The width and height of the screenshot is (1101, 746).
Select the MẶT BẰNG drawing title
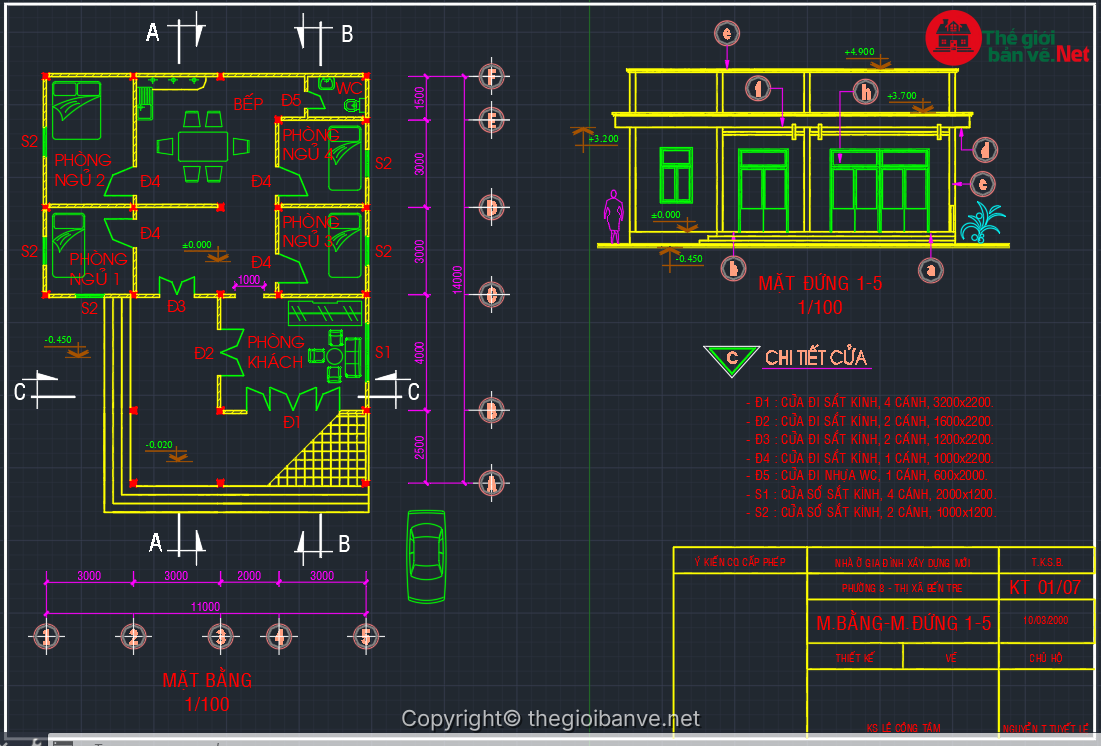207,681
